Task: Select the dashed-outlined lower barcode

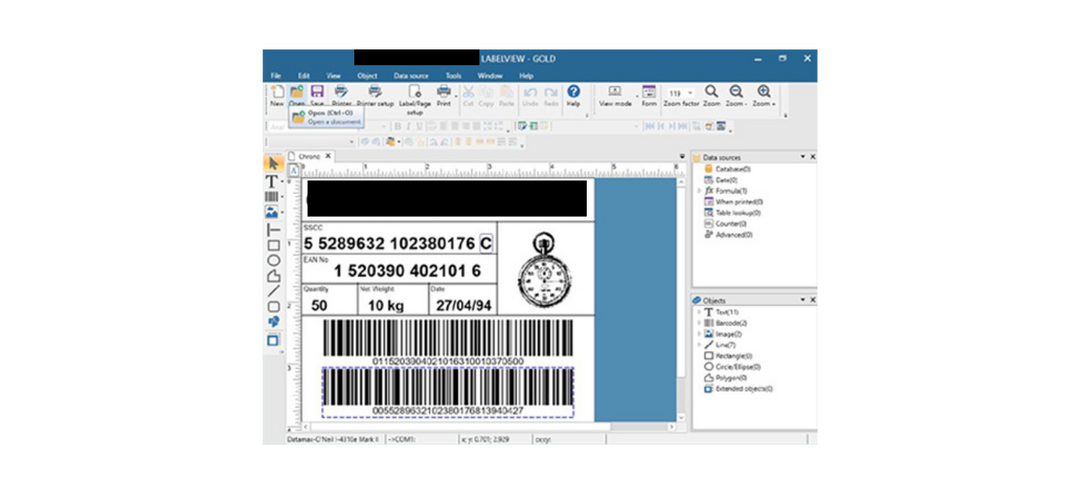Action: point(448,391)
